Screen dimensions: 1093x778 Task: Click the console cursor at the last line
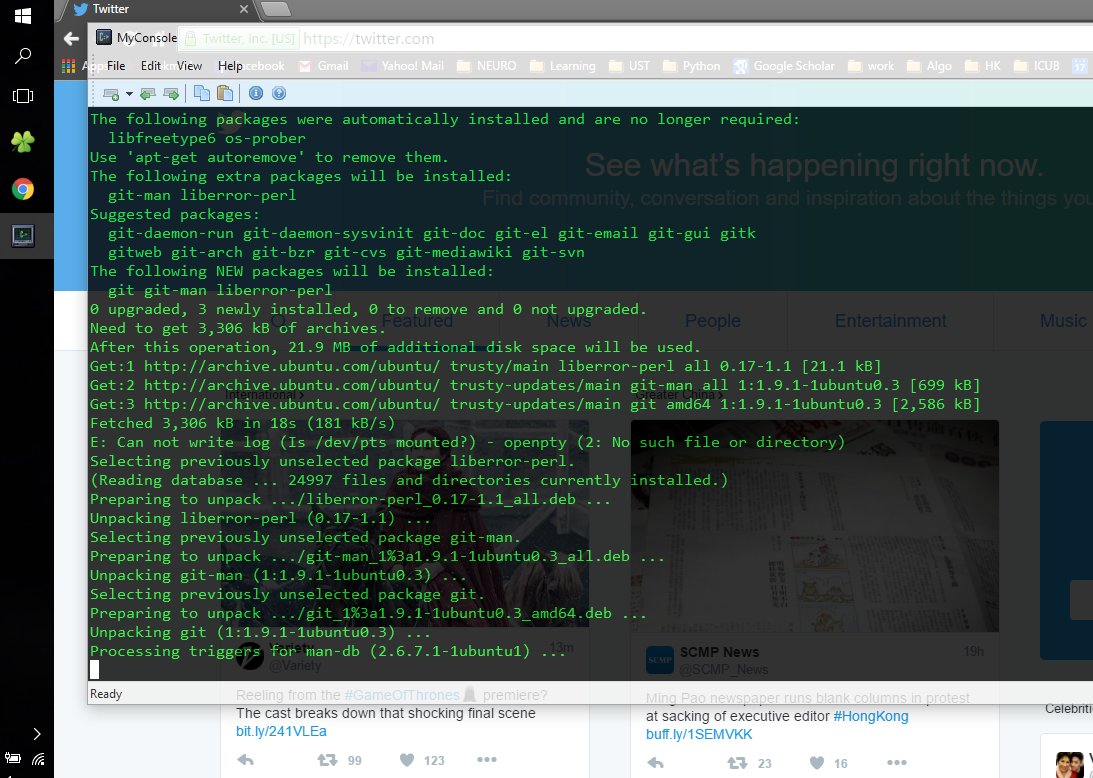click(x=94, y=669)
